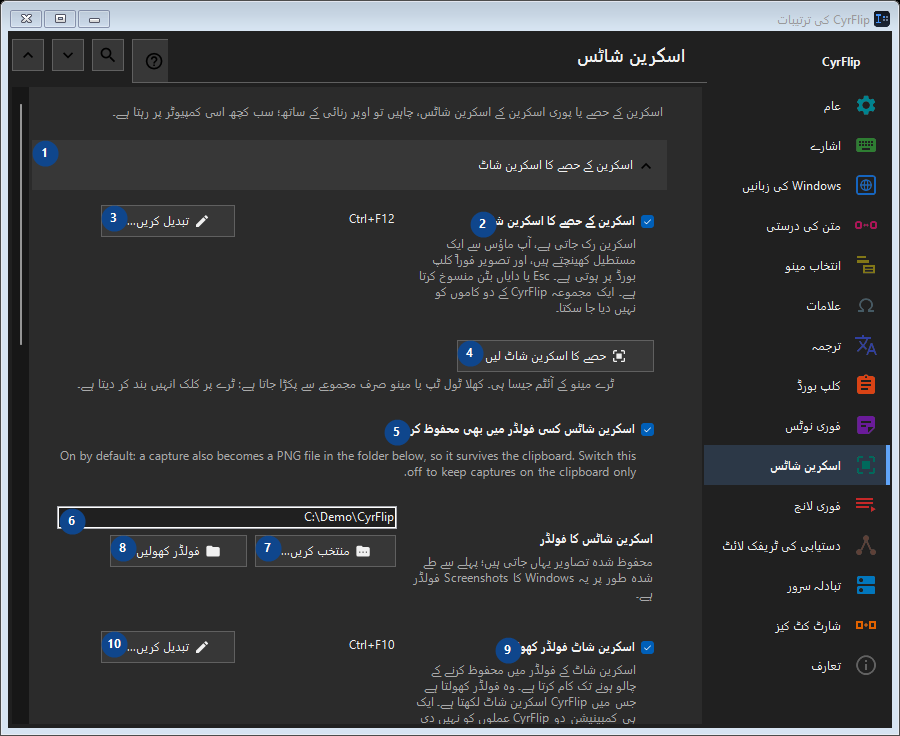Click حصے کا اسکرین شاٹ لیں button

555,356
